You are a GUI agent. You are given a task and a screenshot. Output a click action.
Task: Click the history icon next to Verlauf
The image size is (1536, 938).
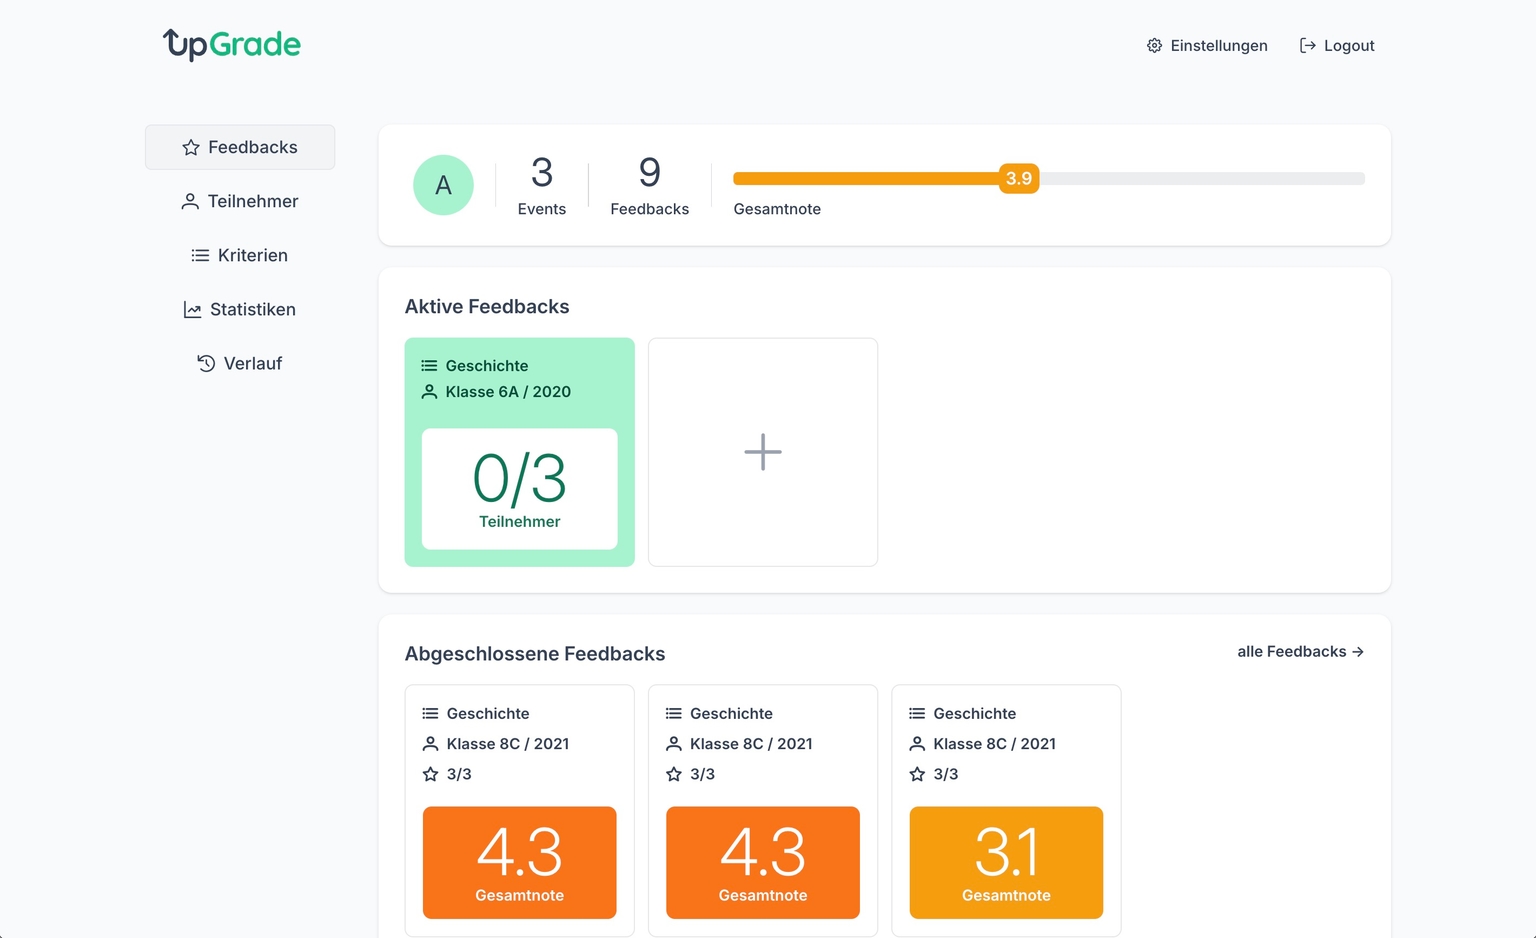pyautogui.click(x=206, y=363)
